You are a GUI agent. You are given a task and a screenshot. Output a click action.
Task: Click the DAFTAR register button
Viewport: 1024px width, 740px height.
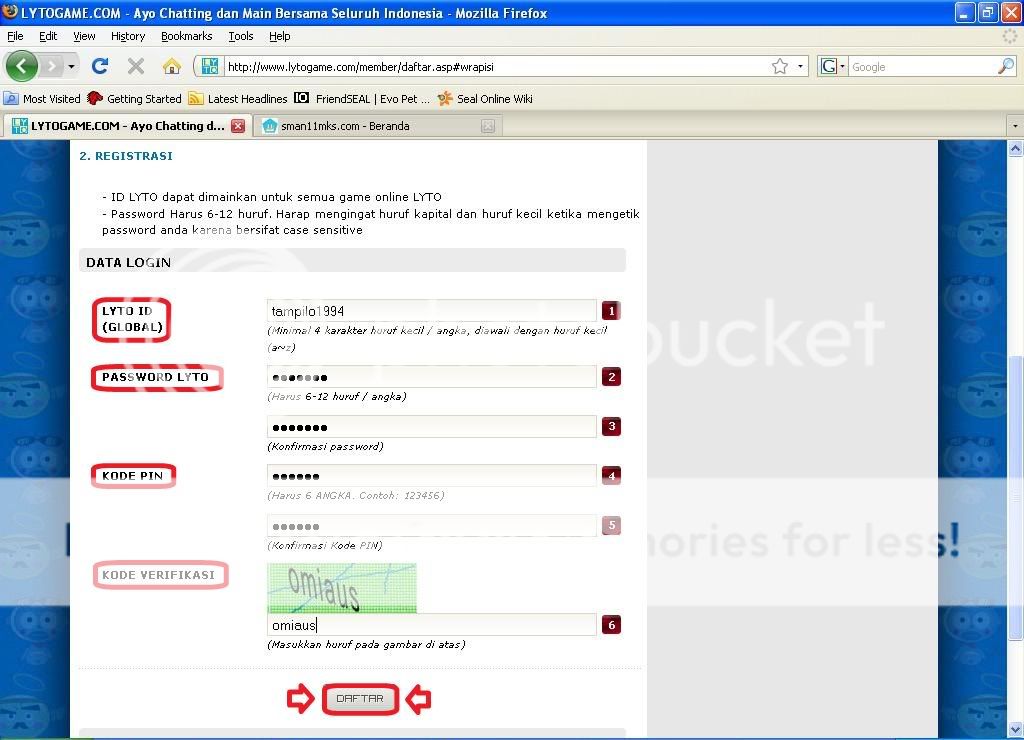click(360, 699)
